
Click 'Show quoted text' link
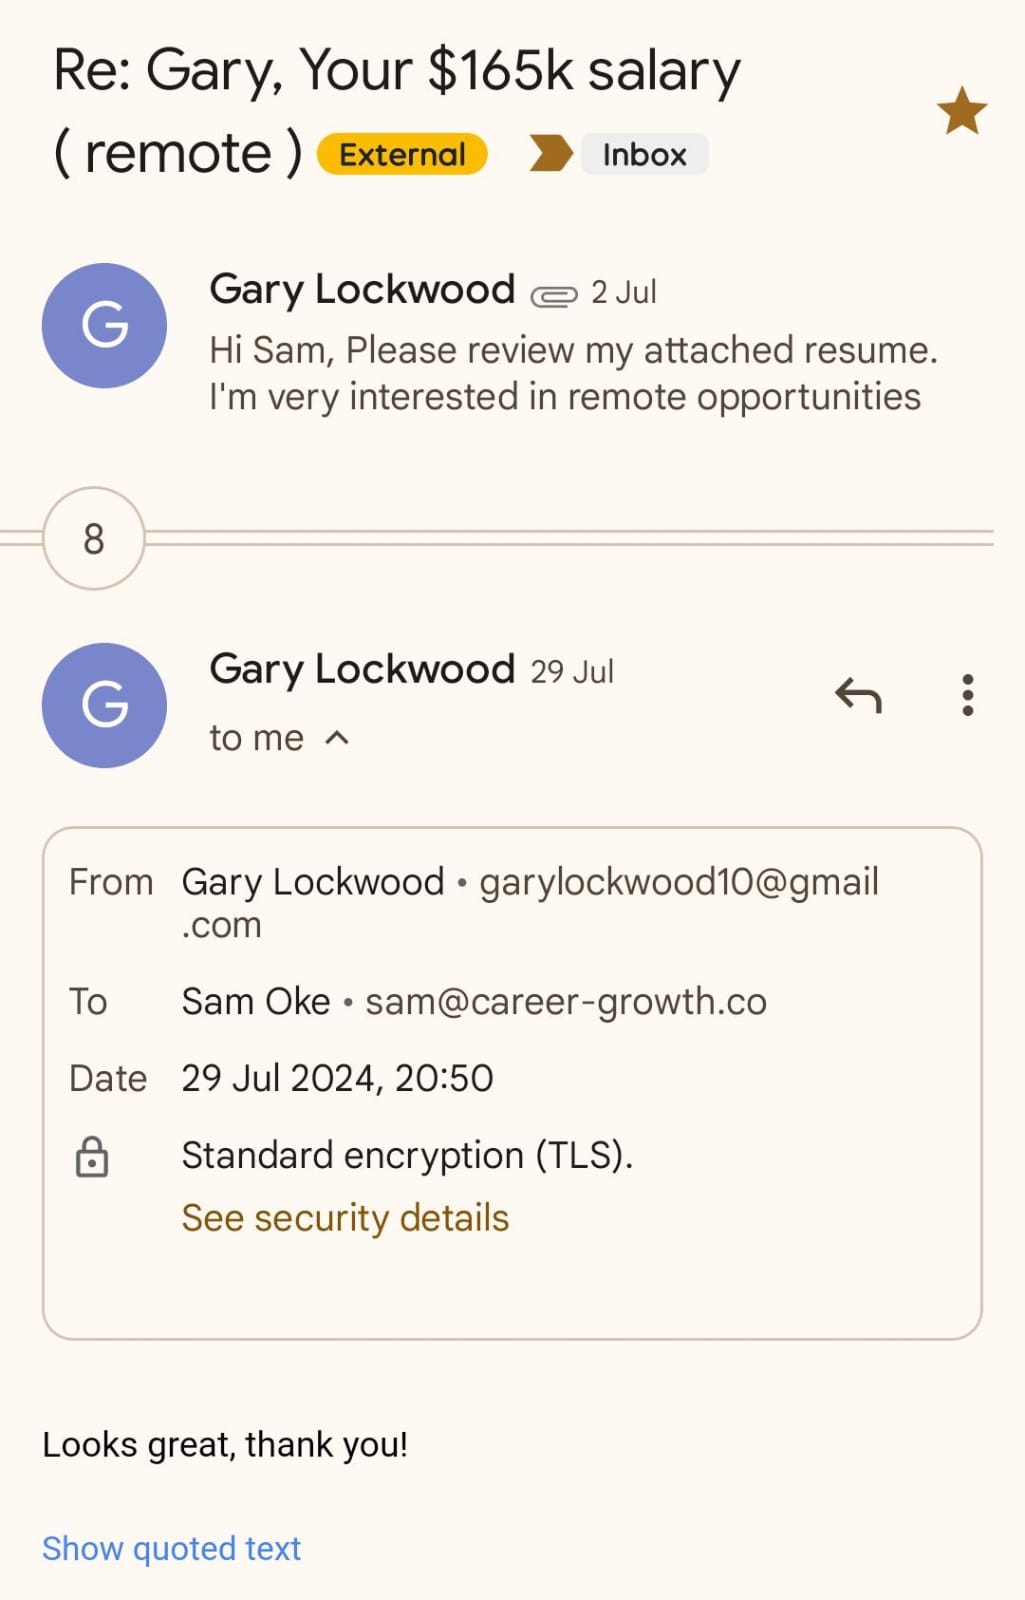171,1548
